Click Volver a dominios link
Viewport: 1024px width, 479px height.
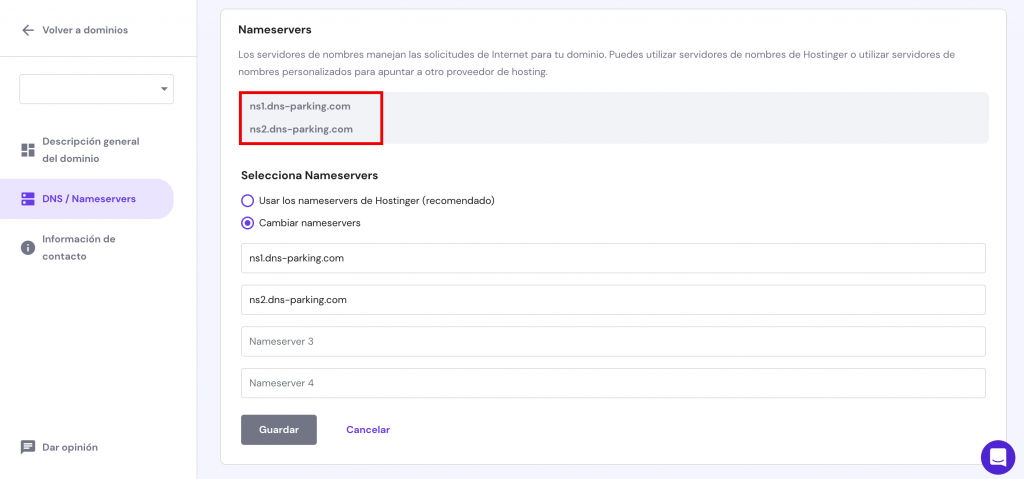coord(85,30)
